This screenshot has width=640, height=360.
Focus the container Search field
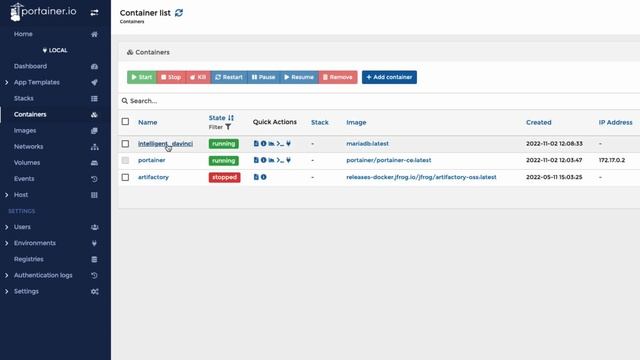pyautogui.click(x=380, y=101)
